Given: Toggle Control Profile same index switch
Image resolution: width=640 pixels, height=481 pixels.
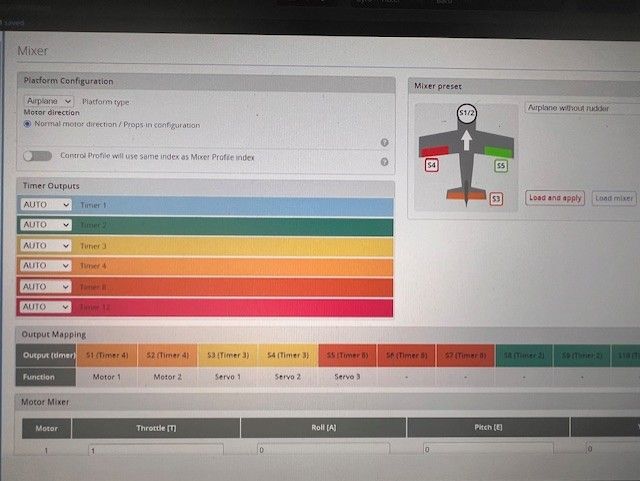Looking at the screenshot, I should coord(38,156).
